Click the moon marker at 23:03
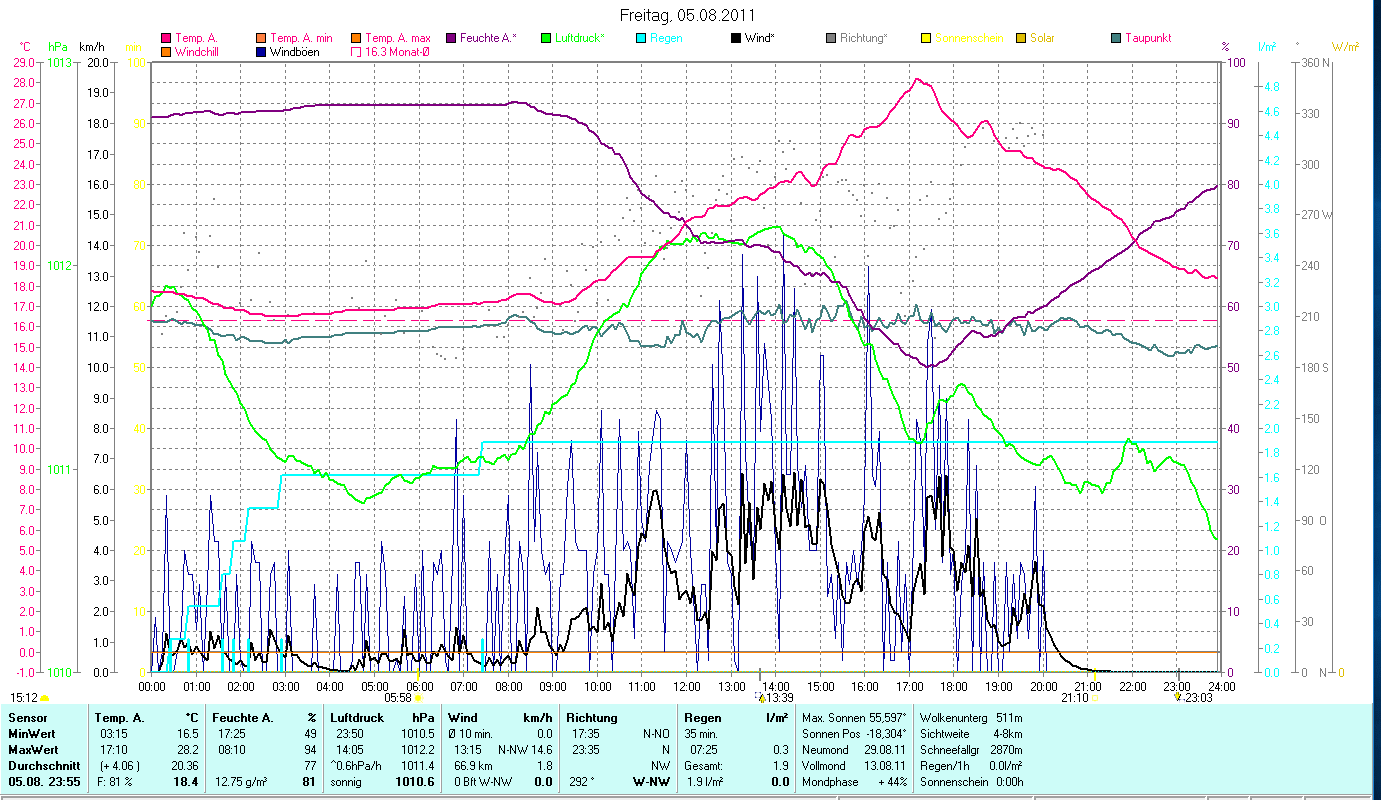 tap(1178, 697)
